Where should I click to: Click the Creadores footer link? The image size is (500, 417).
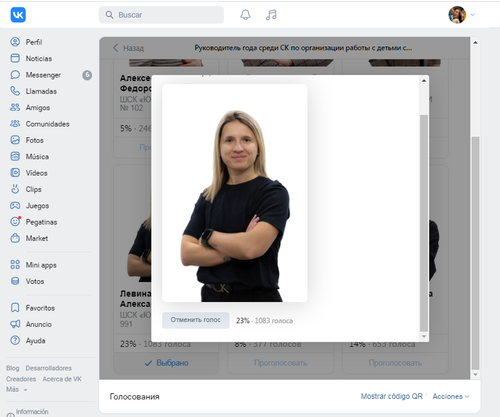coord(21,379)
